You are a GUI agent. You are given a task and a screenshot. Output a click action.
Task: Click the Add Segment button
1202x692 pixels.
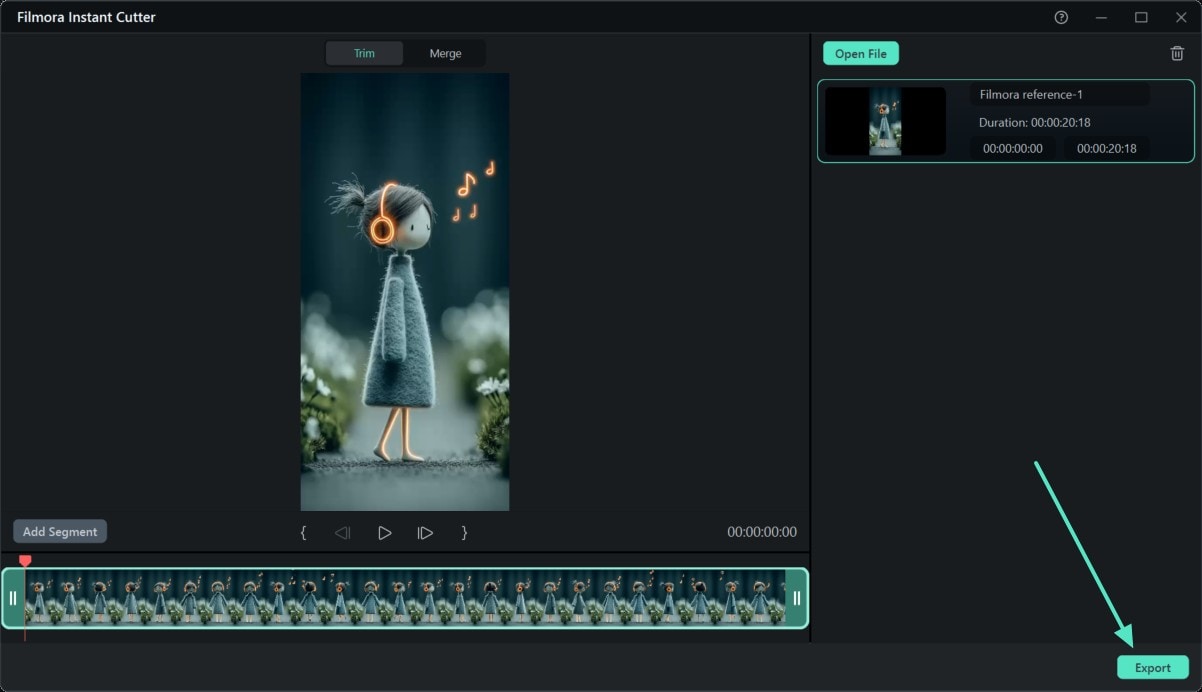(x=60, y=532)
